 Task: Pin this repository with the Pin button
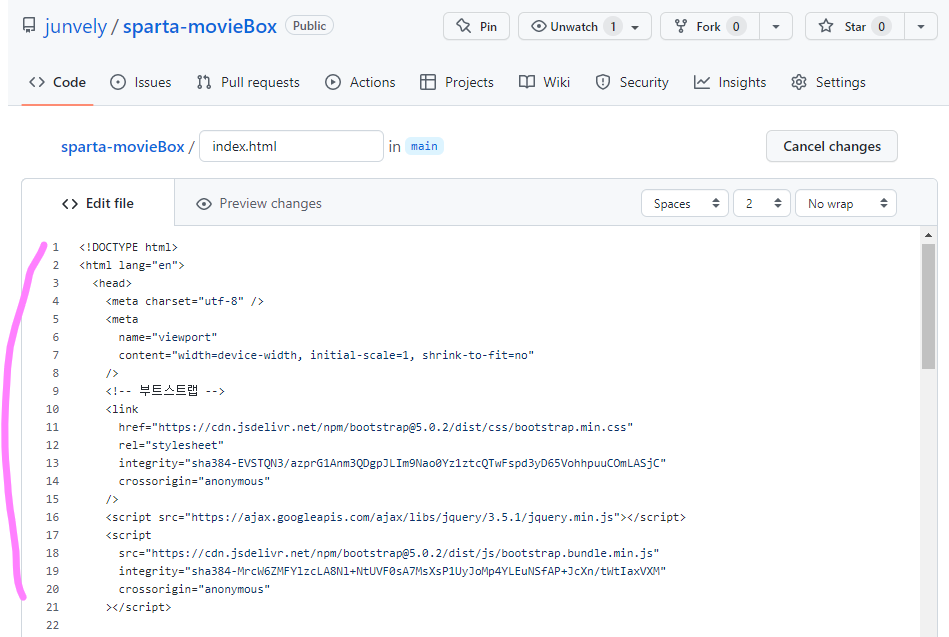(x=476, y=27)
